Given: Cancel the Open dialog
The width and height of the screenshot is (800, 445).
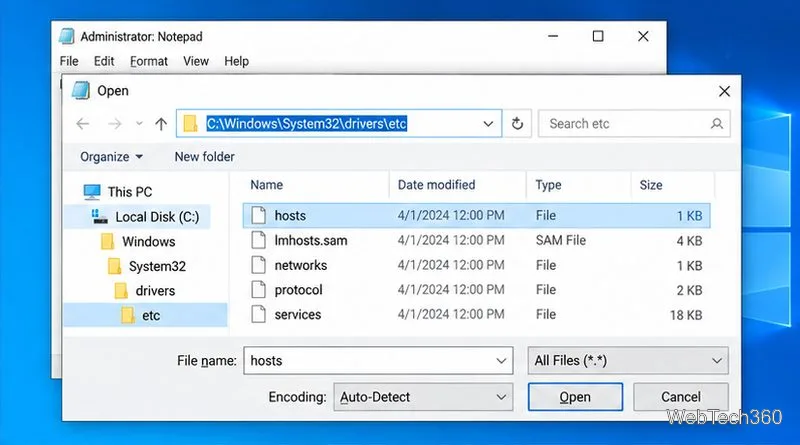Looking at the screenshot, I should (681, 397).
